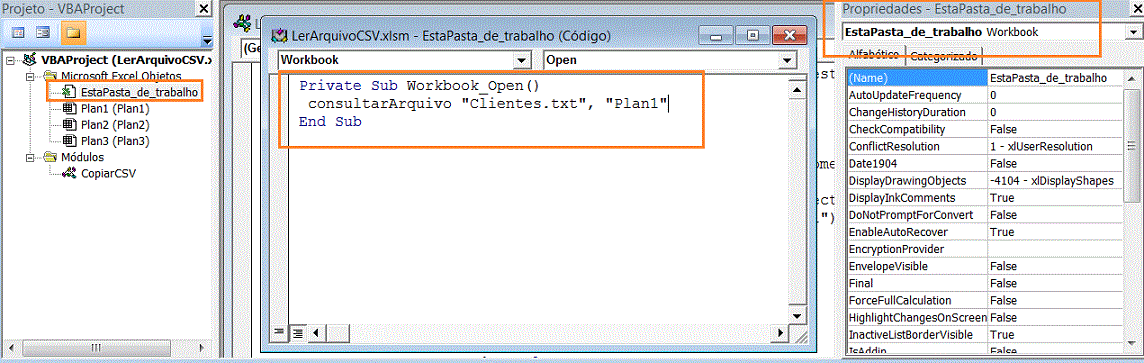
Task: Open the Workbook object dropdown
Action: pos(521,60)
